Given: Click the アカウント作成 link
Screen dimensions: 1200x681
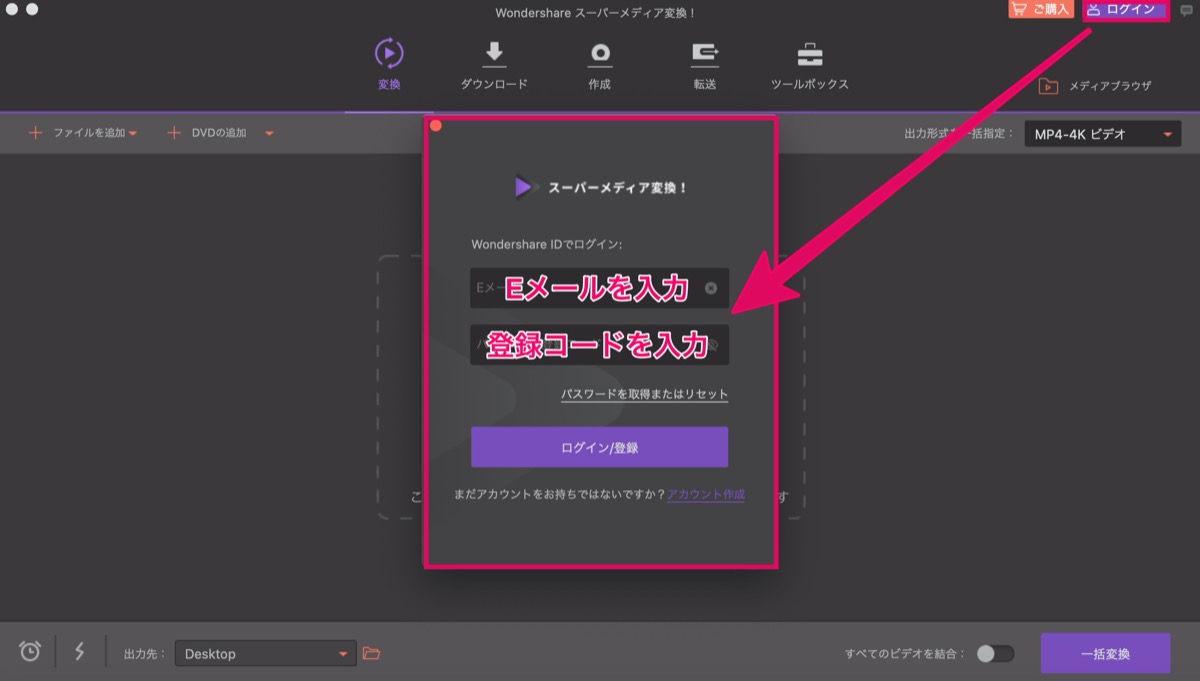Looking at the screenshot, I should pyautogui.click(x=706, y=494).
